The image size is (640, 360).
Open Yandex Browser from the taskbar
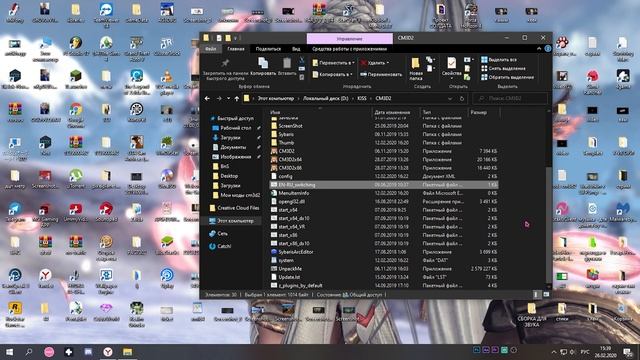[x=108, y=352]
